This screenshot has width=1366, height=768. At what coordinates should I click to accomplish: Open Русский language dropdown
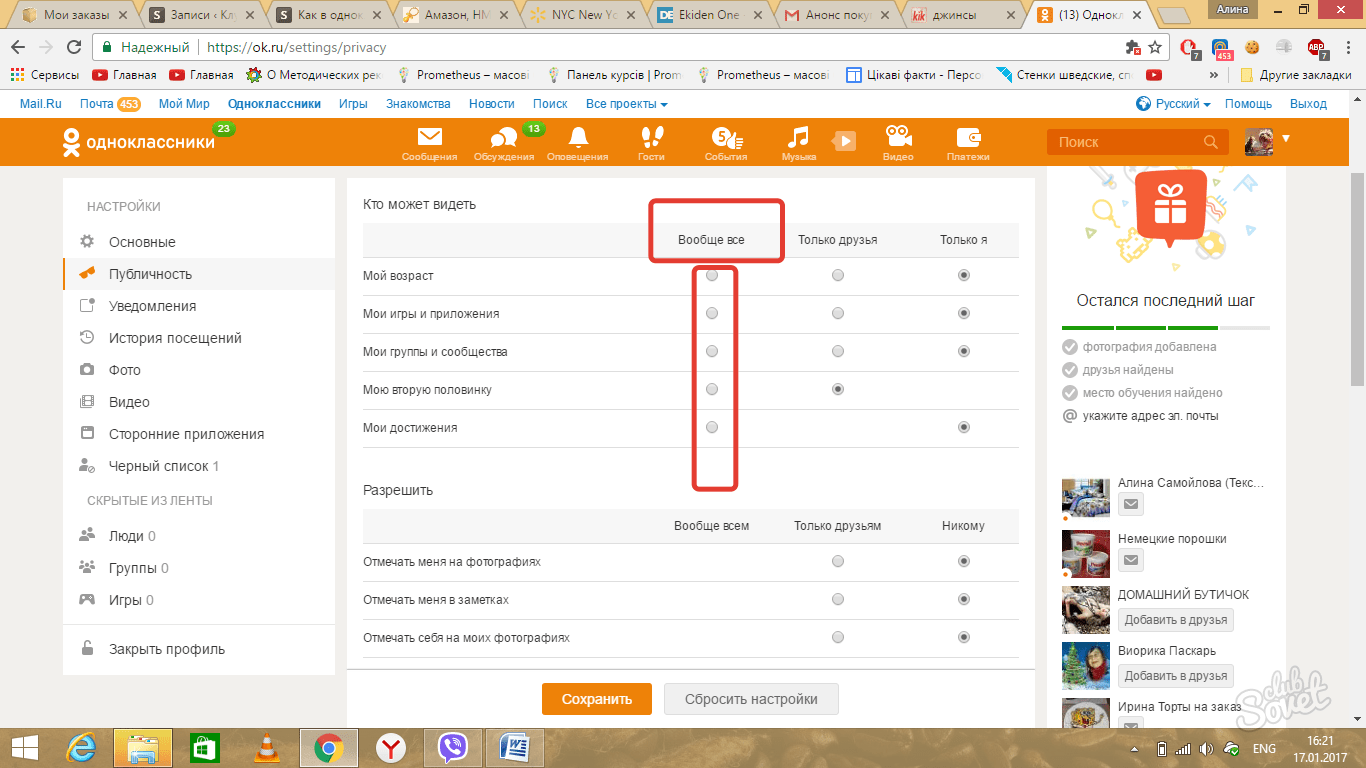coord(1174,104)
